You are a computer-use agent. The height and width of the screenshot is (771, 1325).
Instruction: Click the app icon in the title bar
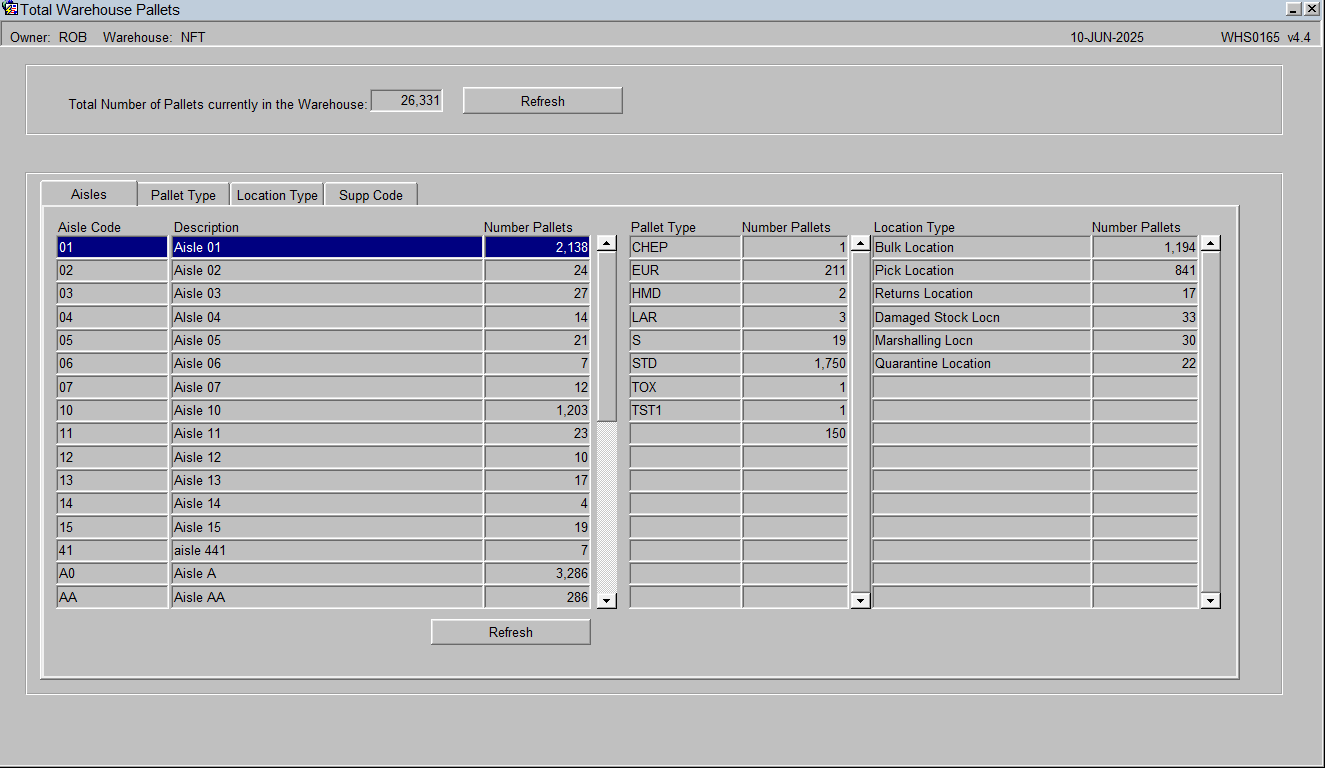11,9
